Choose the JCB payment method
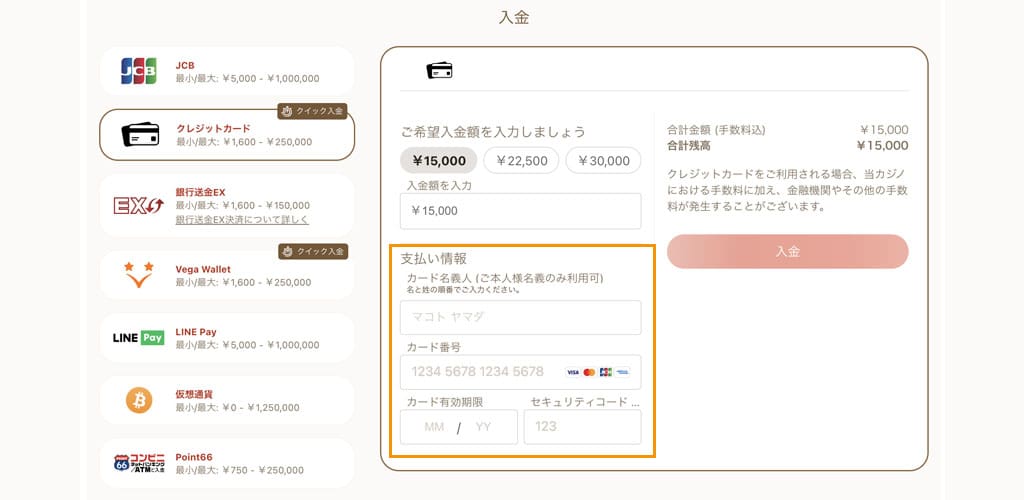The image size is (1024, 500). (x=227, y=71)
